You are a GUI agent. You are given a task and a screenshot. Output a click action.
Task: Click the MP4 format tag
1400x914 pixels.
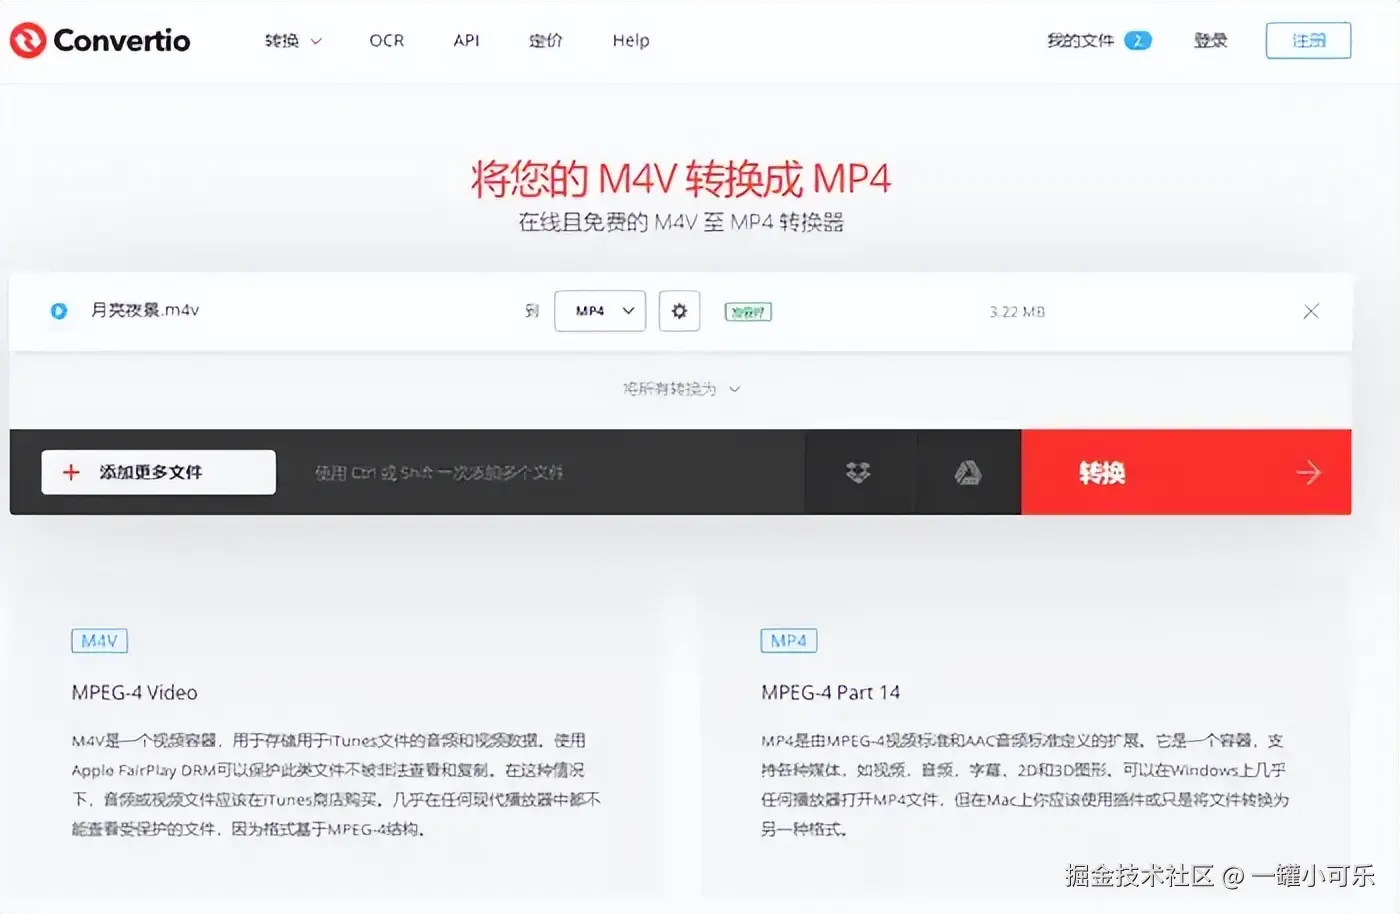789,641
